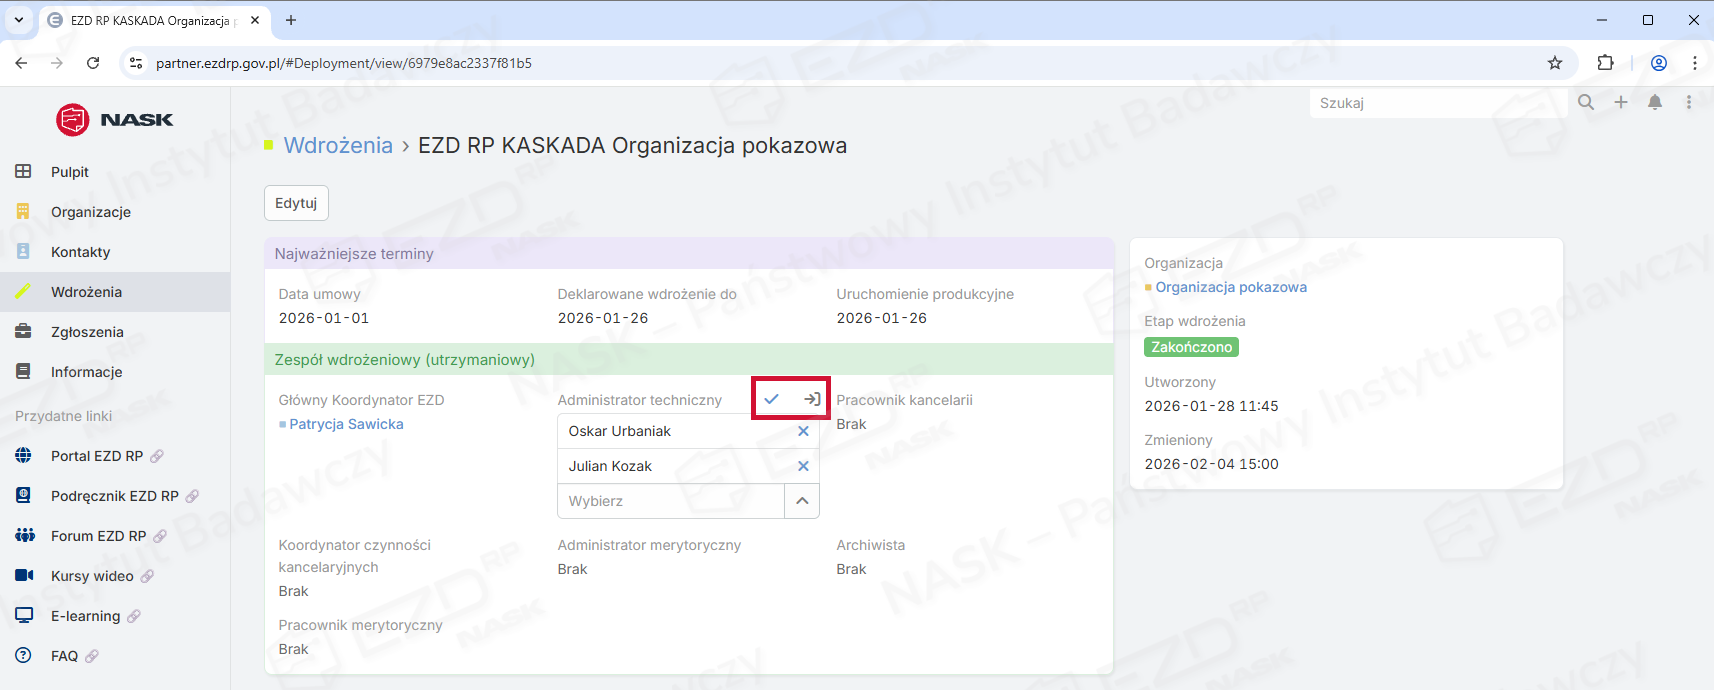Open Patrycja Sawicka contact link

[346, 424]
